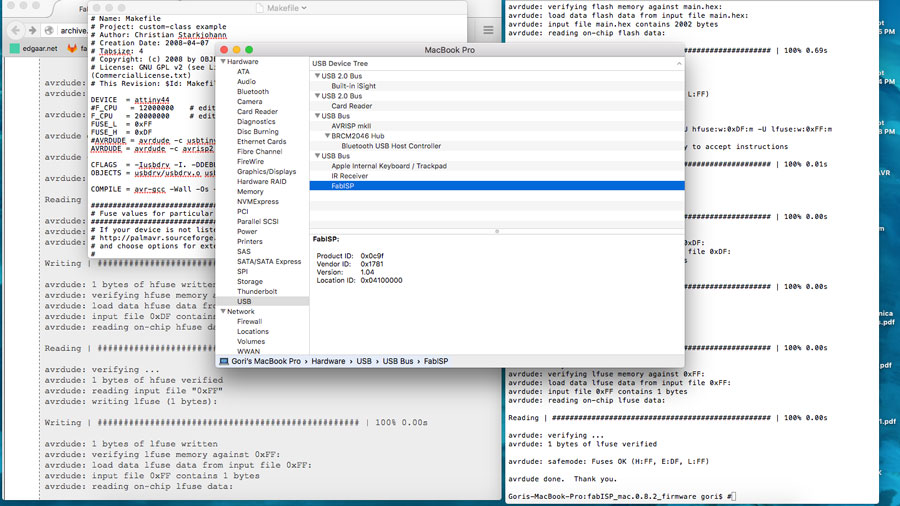Select the highlighted FabISP device row

pyautogui.click(x=497, y=186)
